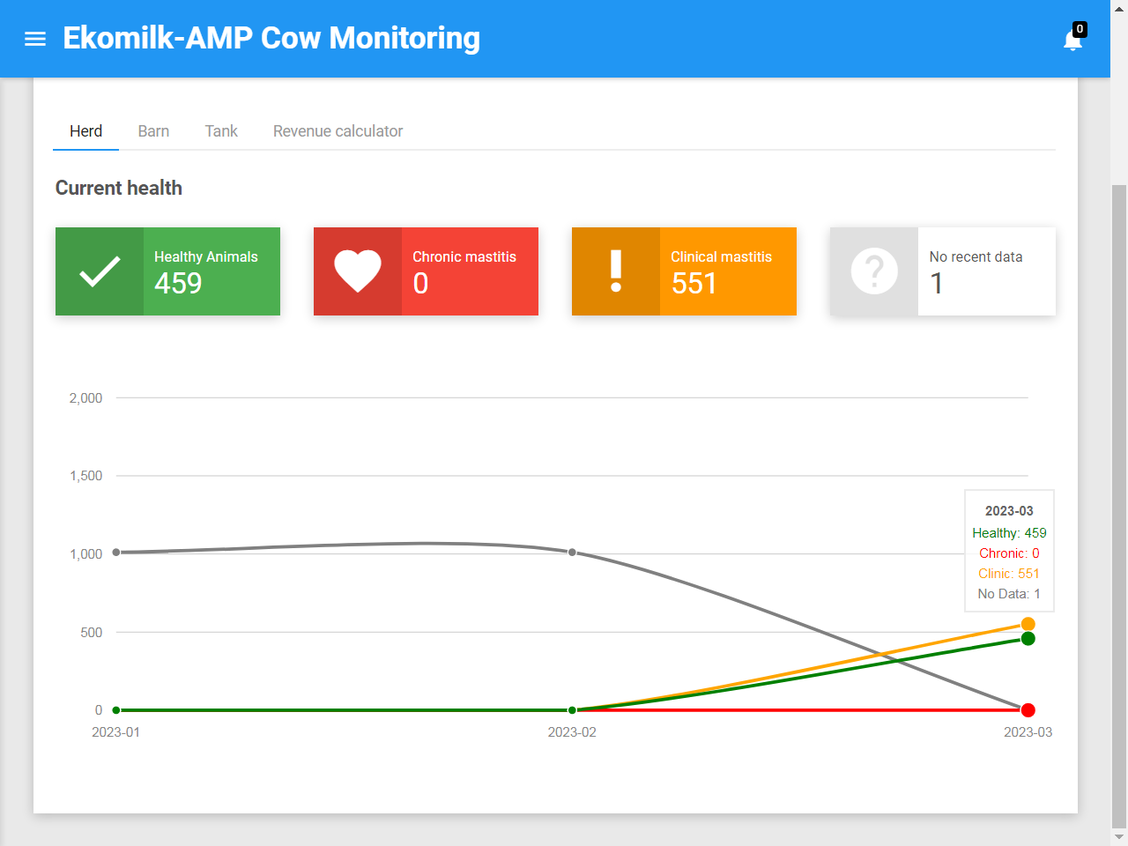
Task: Open the hamburger navigation menu
Action: [35, 39]
